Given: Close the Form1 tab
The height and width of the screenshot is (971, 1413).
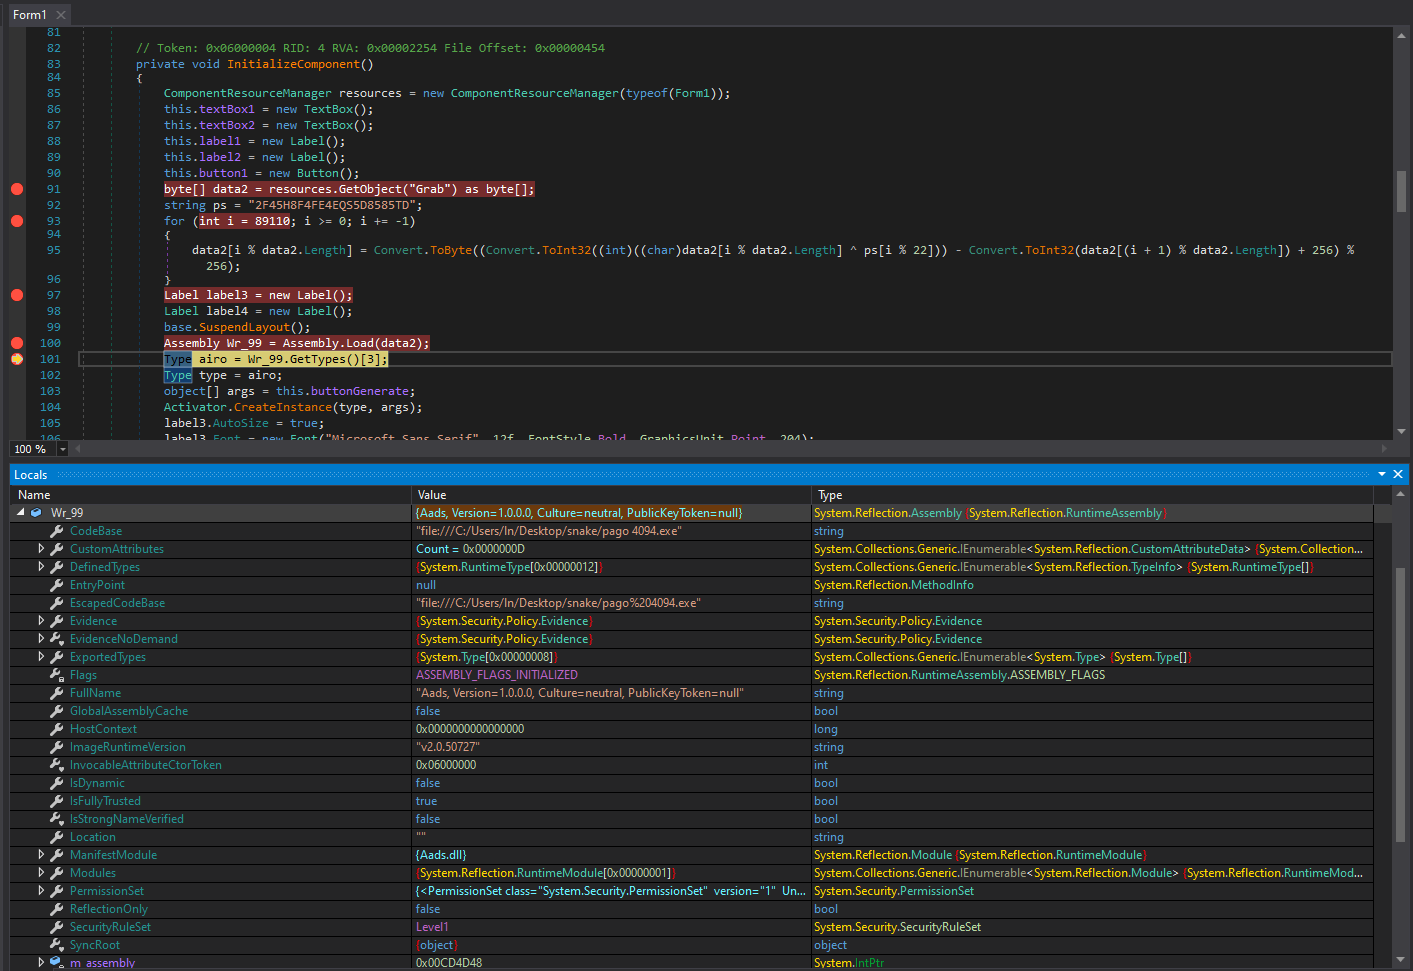Looking at the screenshot, I should point(61,15).
